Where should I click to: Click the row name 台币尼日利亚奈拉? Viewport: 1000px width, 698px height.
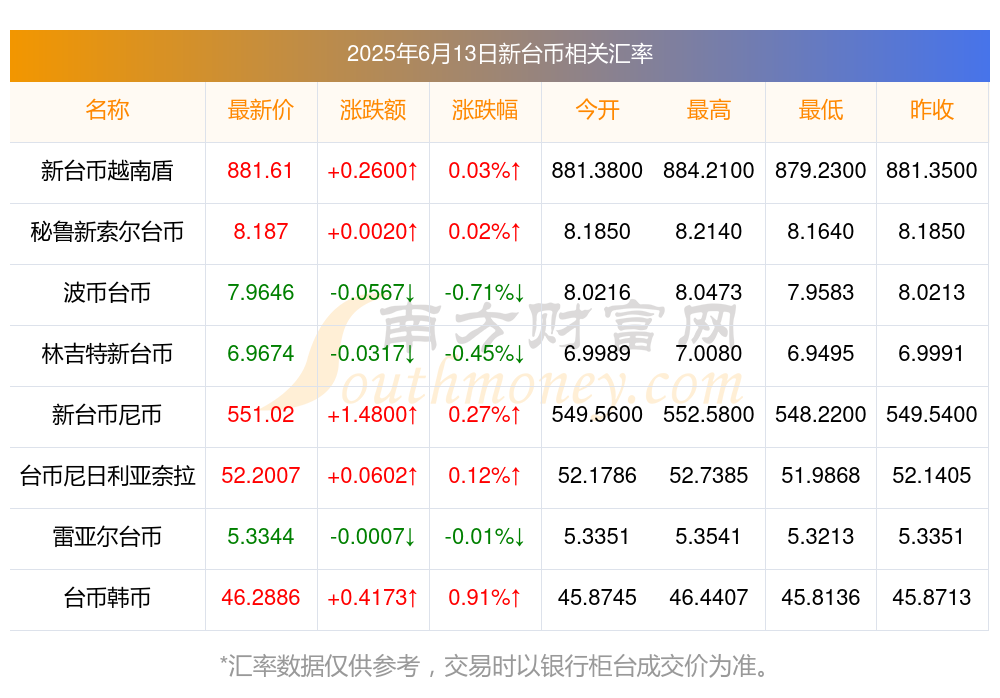point(107,476)
